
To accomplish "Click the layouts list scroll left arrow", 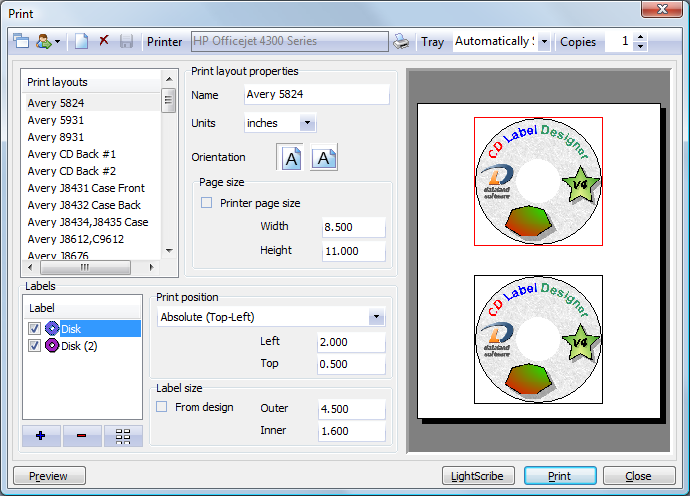I will click(30, 267).
